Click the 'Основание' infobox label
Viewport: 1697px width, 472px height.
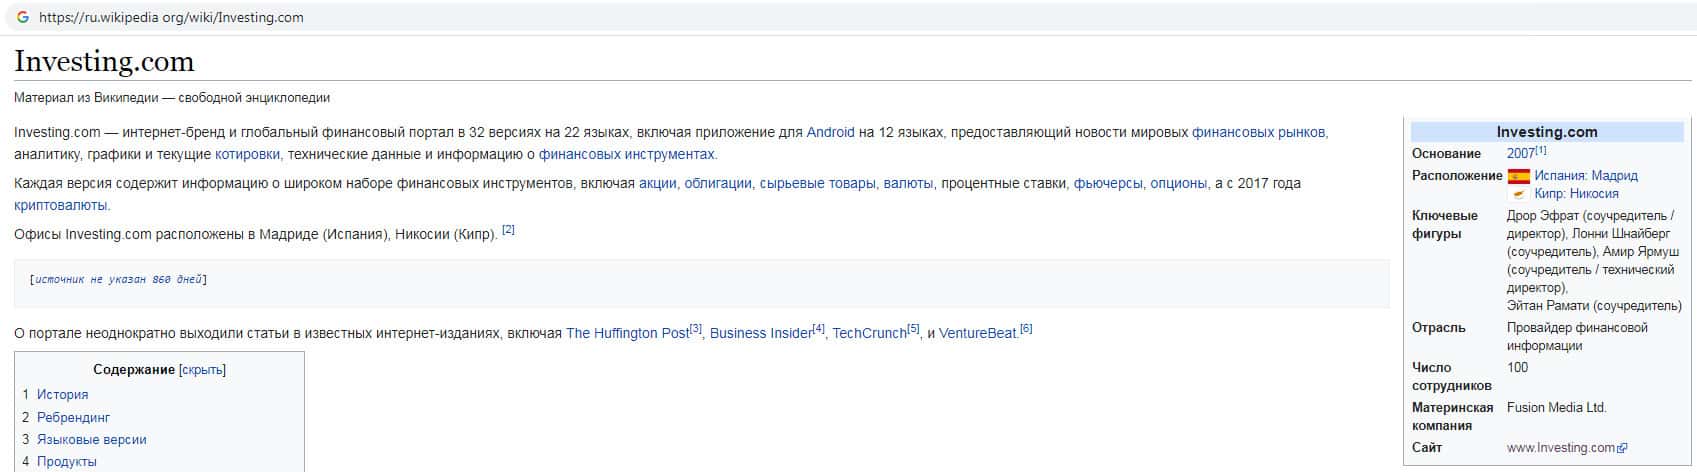pyautogui.click(x=1446, y=154)
